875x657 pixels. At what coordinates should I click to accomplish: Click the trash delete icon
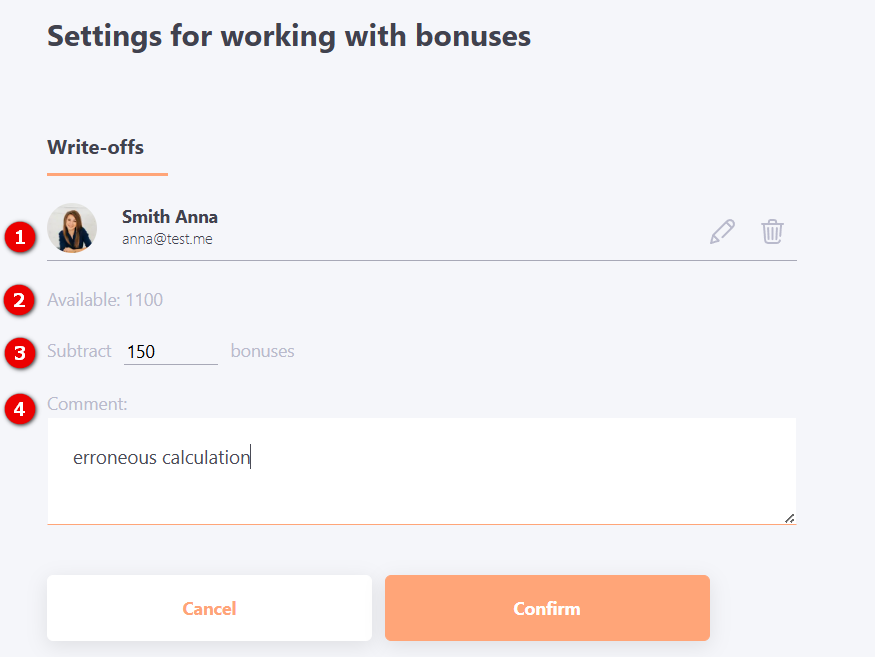coord(772,231)
